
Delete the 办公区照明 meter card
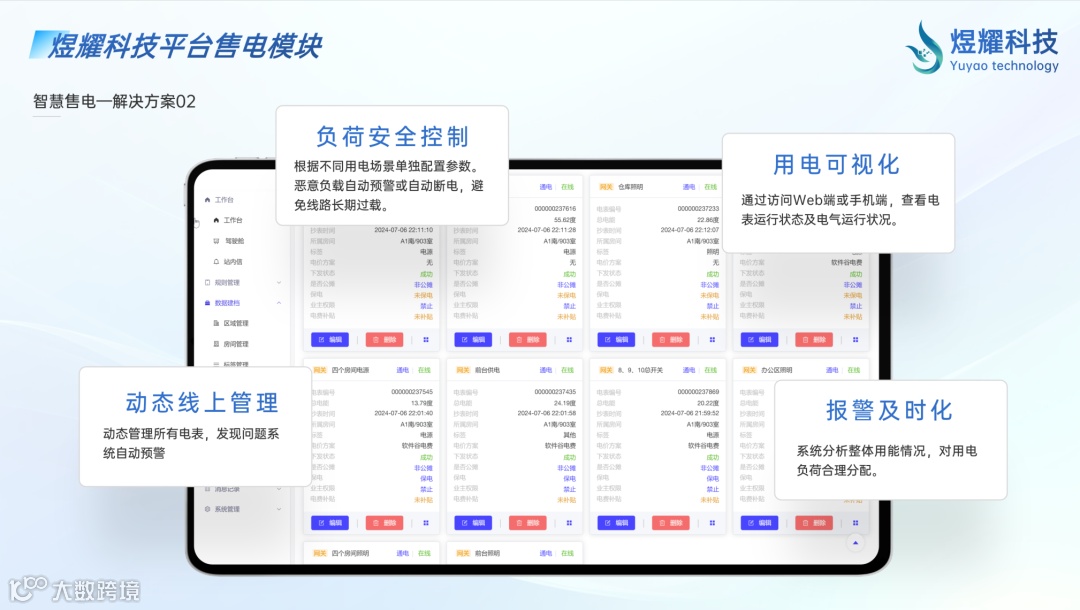[x=814, y=523]
